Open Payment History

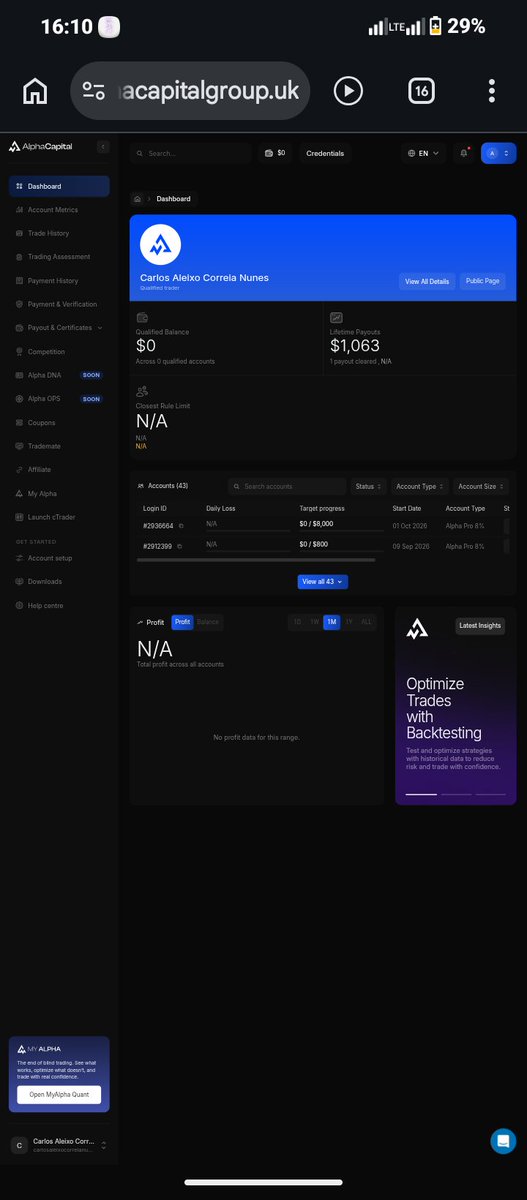59,281
